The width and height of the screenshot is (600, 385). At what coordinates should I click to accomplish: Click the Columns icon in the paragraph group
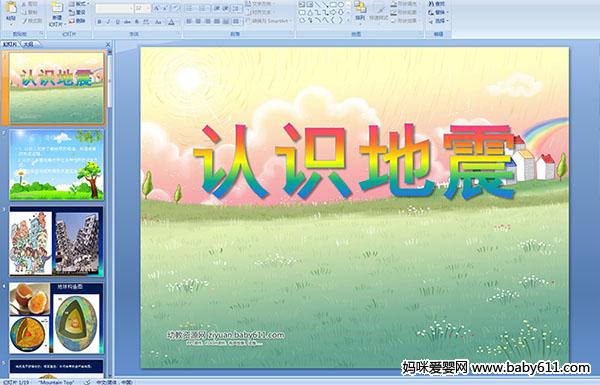pos(236,21)
